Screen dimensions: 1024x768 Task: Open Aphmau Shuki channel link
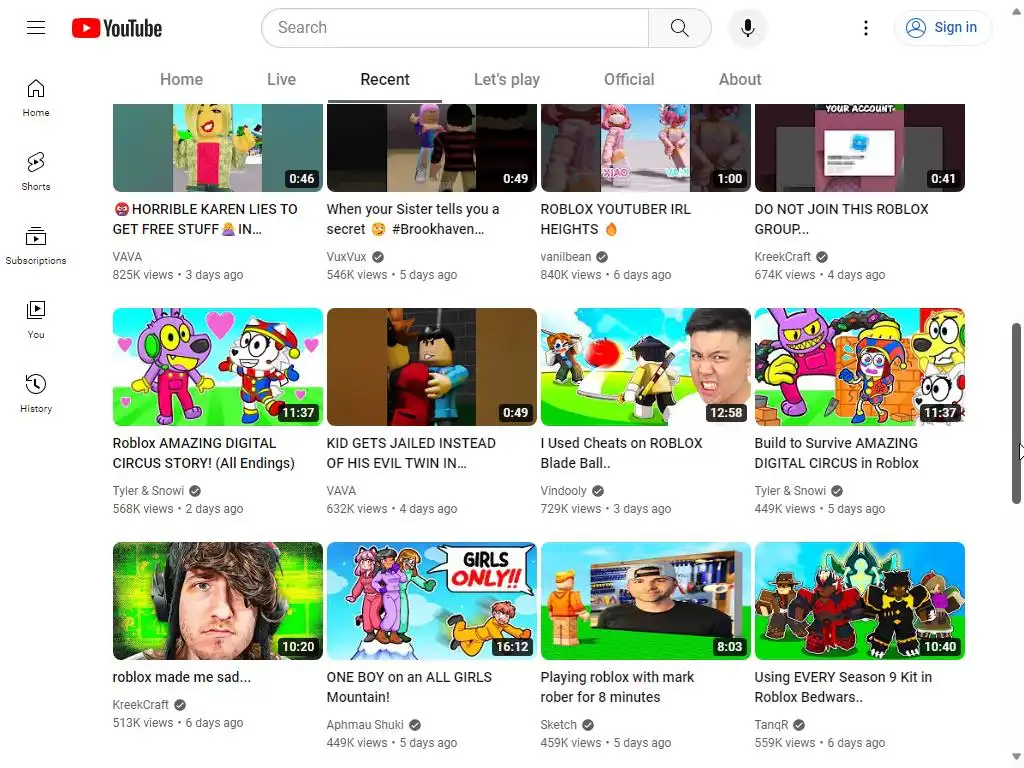click(365, 725)
